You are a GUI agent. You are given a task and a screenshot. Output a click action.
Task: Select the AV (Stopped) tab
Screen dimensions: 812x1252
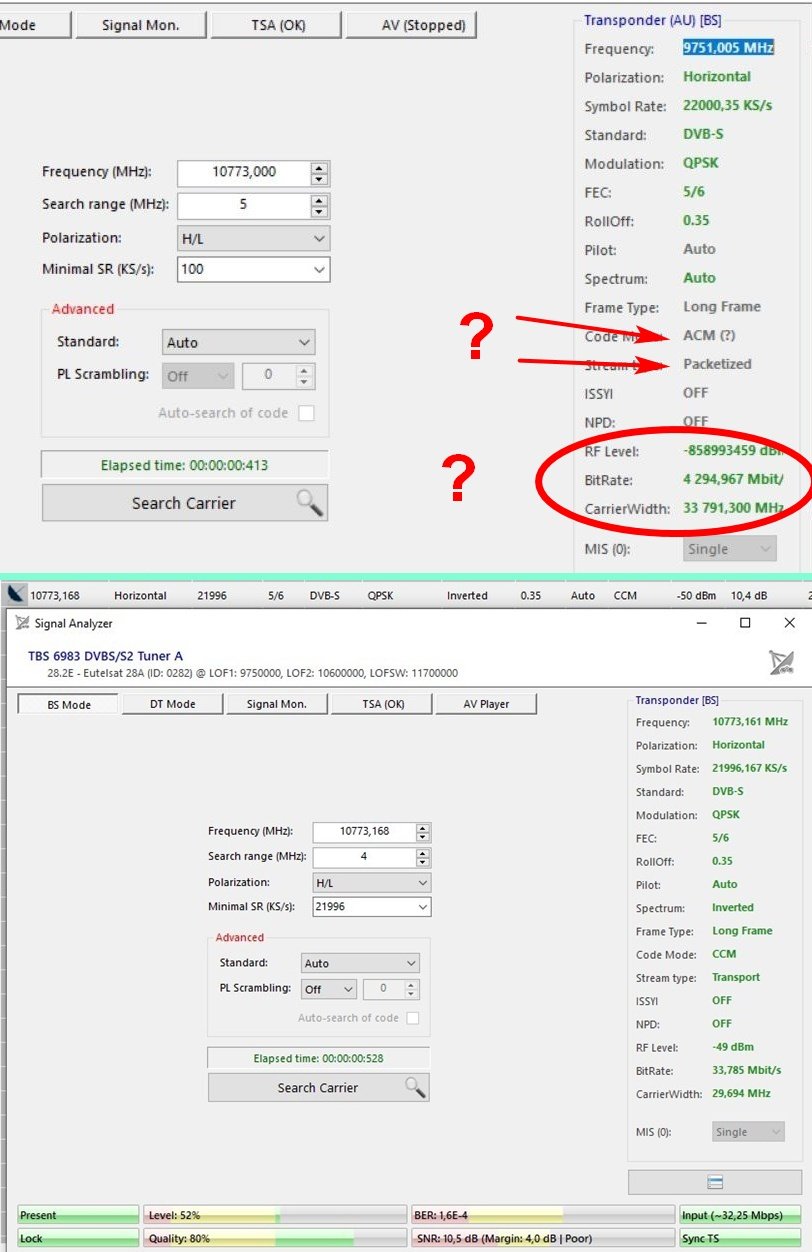[411, 25]
